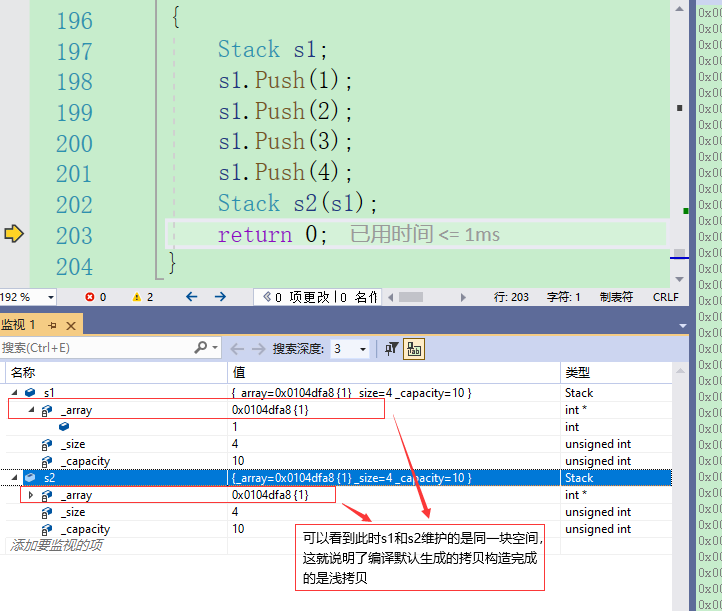Screen dimensions: 722x611
Task: Click the 字符: 1 status entry
Action: pos(564,297)
